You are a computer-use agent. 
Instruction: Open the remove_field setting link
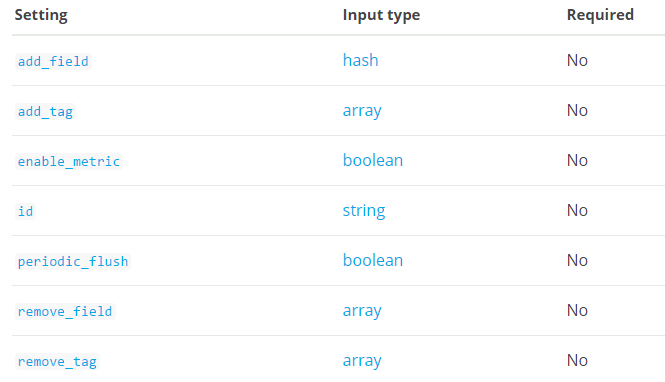[x=65, y=311]
